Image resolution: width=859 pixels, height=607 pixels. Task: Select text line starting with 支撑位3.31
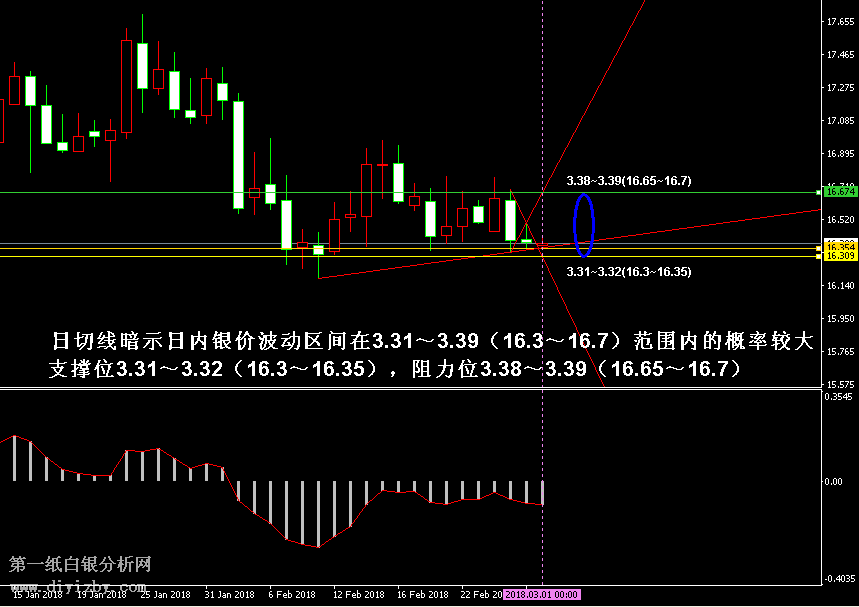tap(396, 369)
